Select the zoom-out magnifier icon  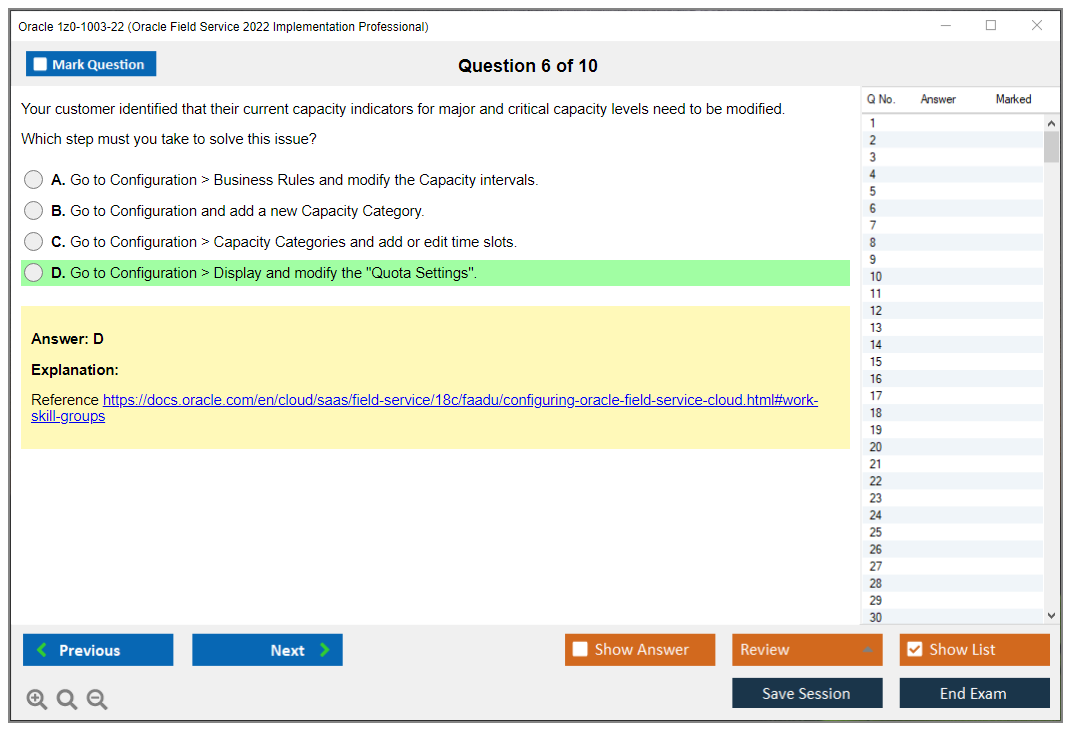(96, 699)
